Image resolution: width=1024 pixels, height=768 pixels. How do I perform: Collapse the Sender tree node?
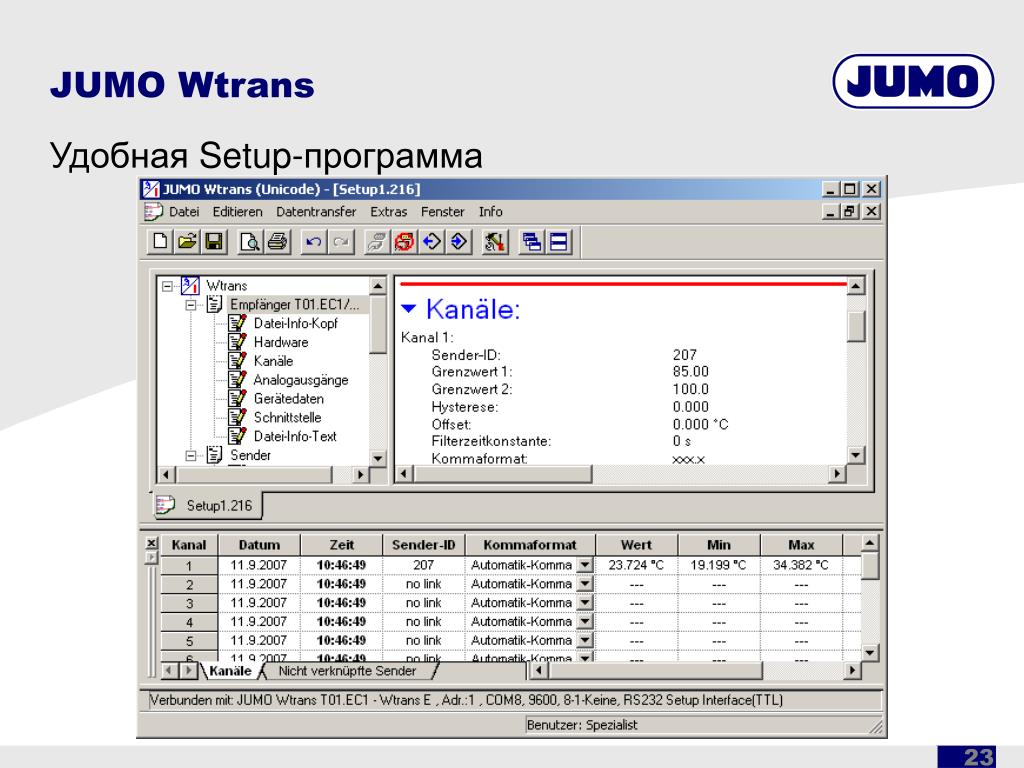point(191,456)
